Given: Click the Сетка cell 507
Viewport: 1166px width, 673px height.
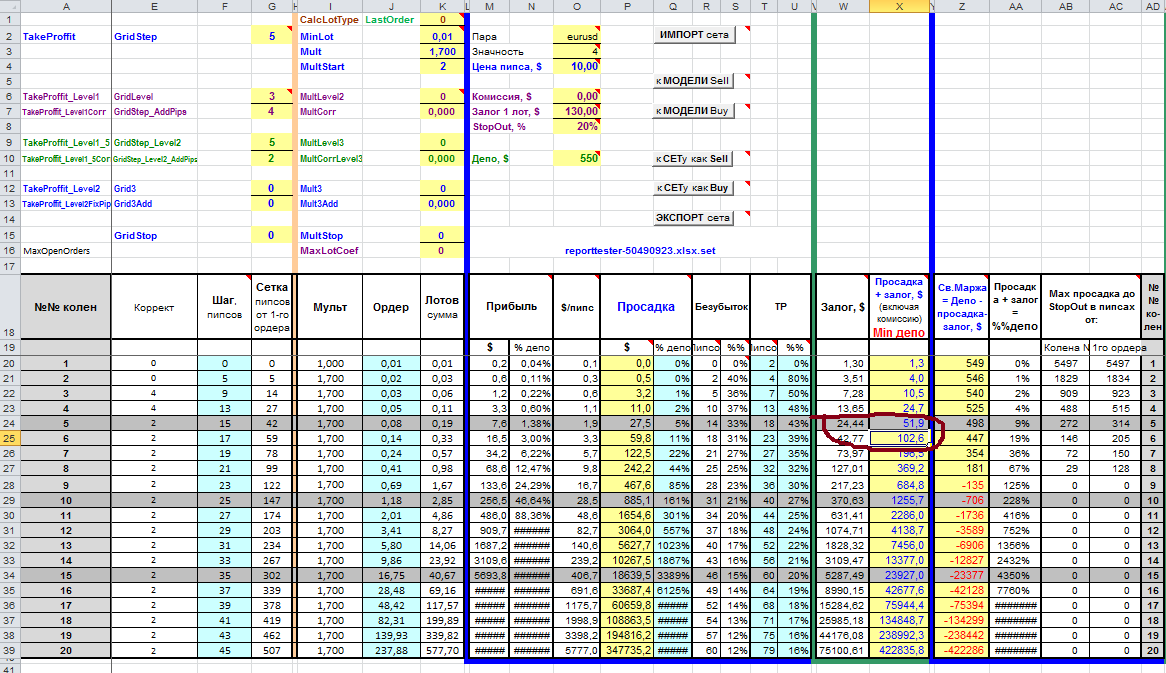Looking at the screenshot, I should pos(271,650).
